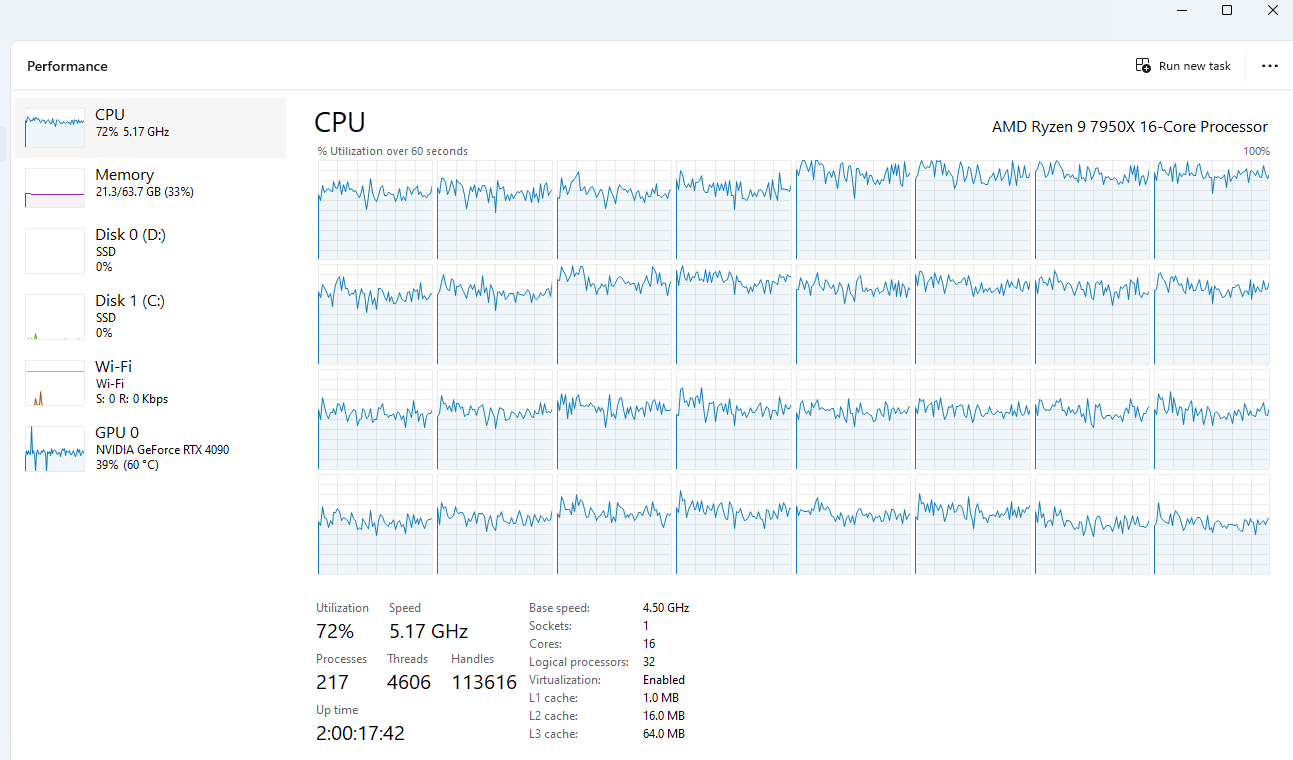Click the Base speed value 4.50 GHz

666,608
